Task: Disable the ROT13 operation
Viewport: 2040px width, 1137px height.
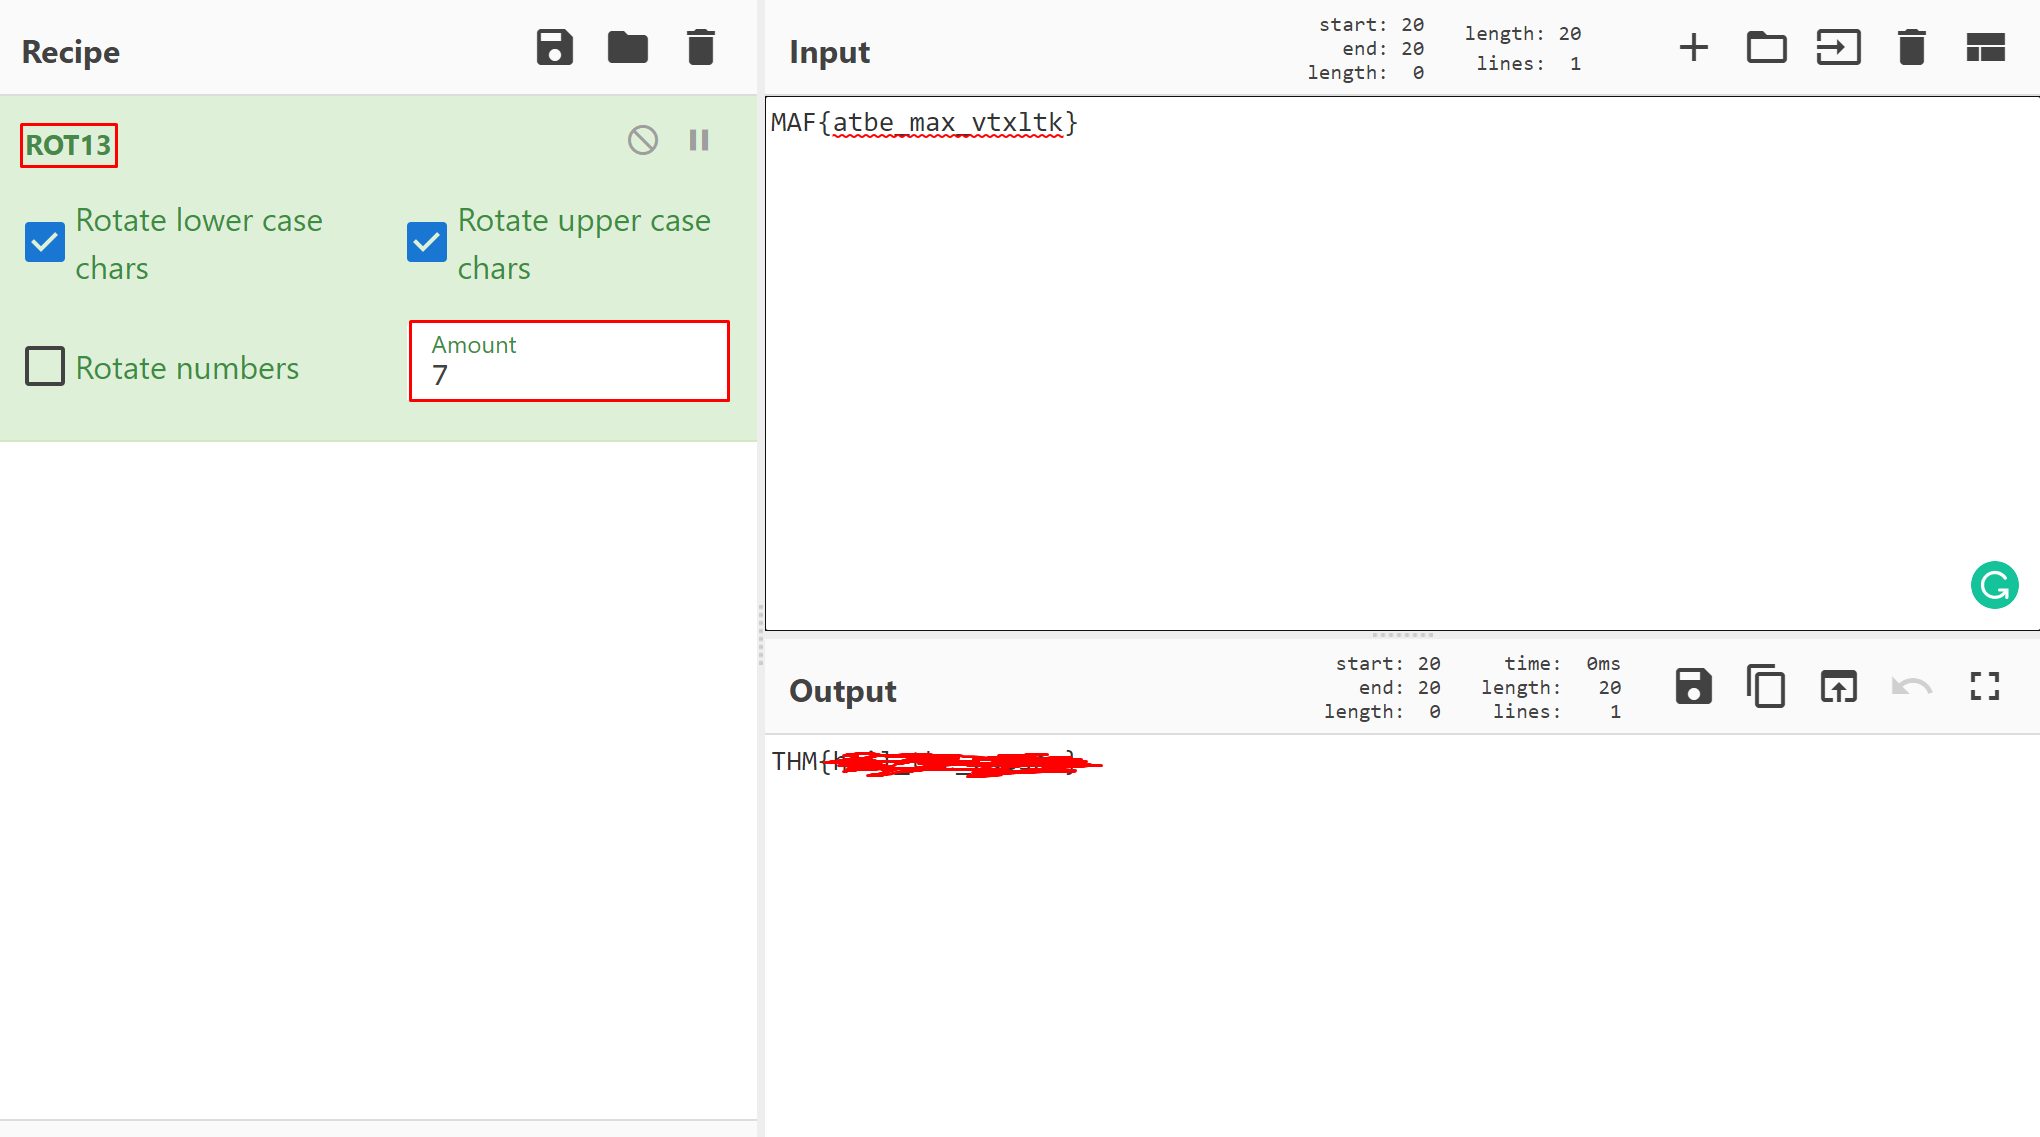Action: (643, 140)
